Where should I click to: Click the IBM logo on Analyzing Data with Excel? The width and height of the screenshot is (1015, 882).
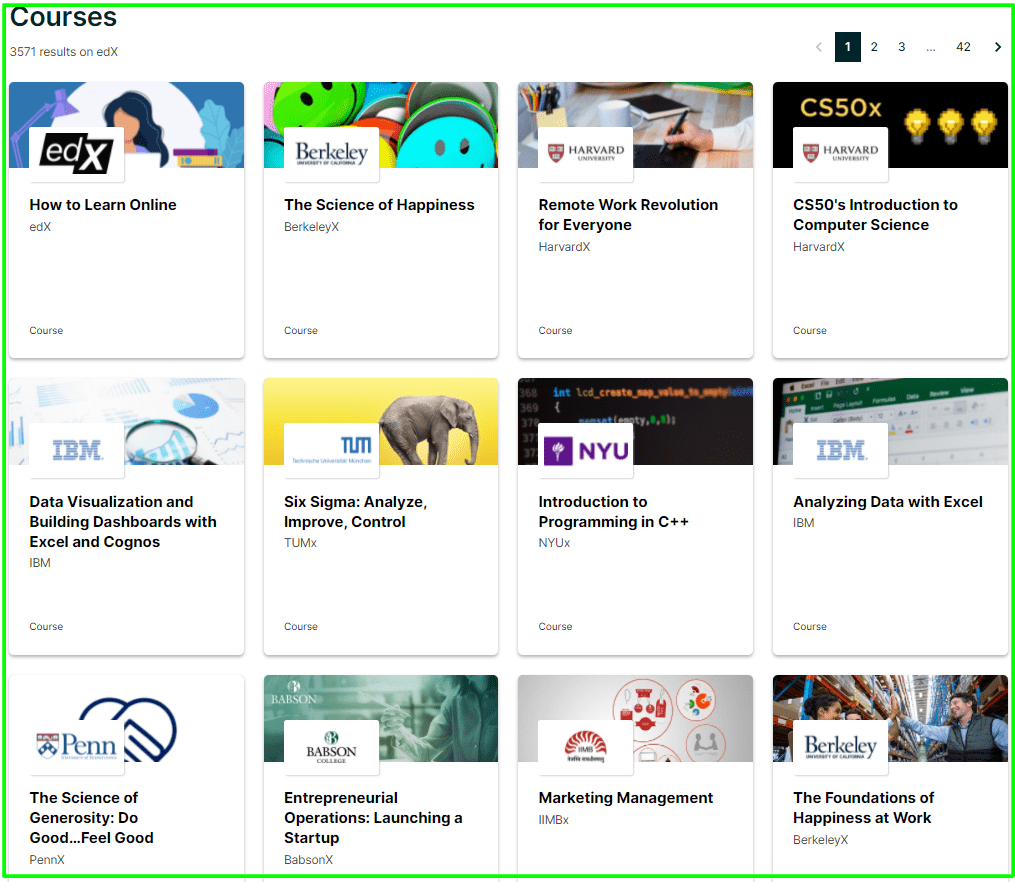[x=840, y=450]
